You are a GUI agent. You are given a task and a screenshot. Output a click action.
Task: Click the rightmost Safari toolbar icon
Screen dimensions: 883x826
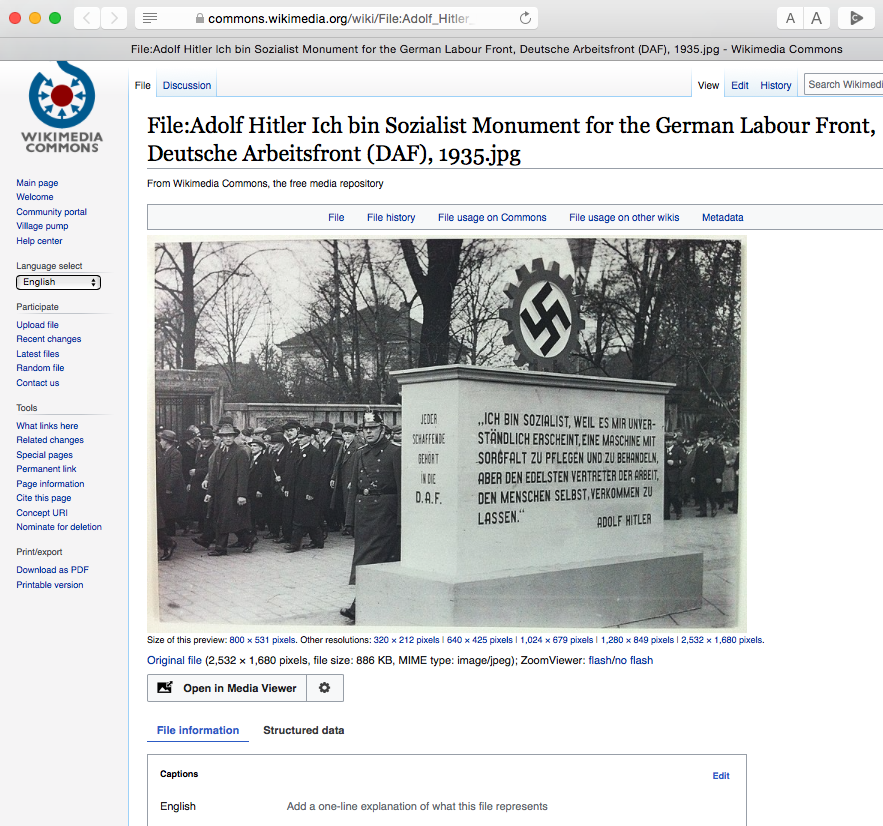tap(856, 18)
